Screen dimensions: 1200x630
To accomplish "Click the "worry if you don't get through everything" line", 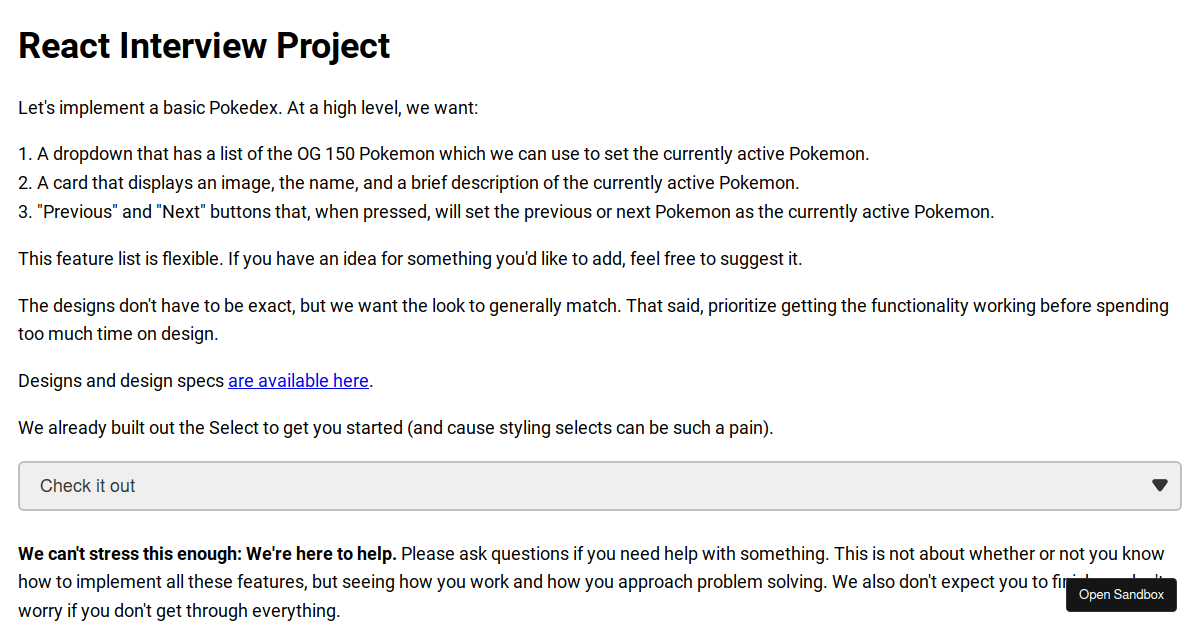I will [179, 610].
